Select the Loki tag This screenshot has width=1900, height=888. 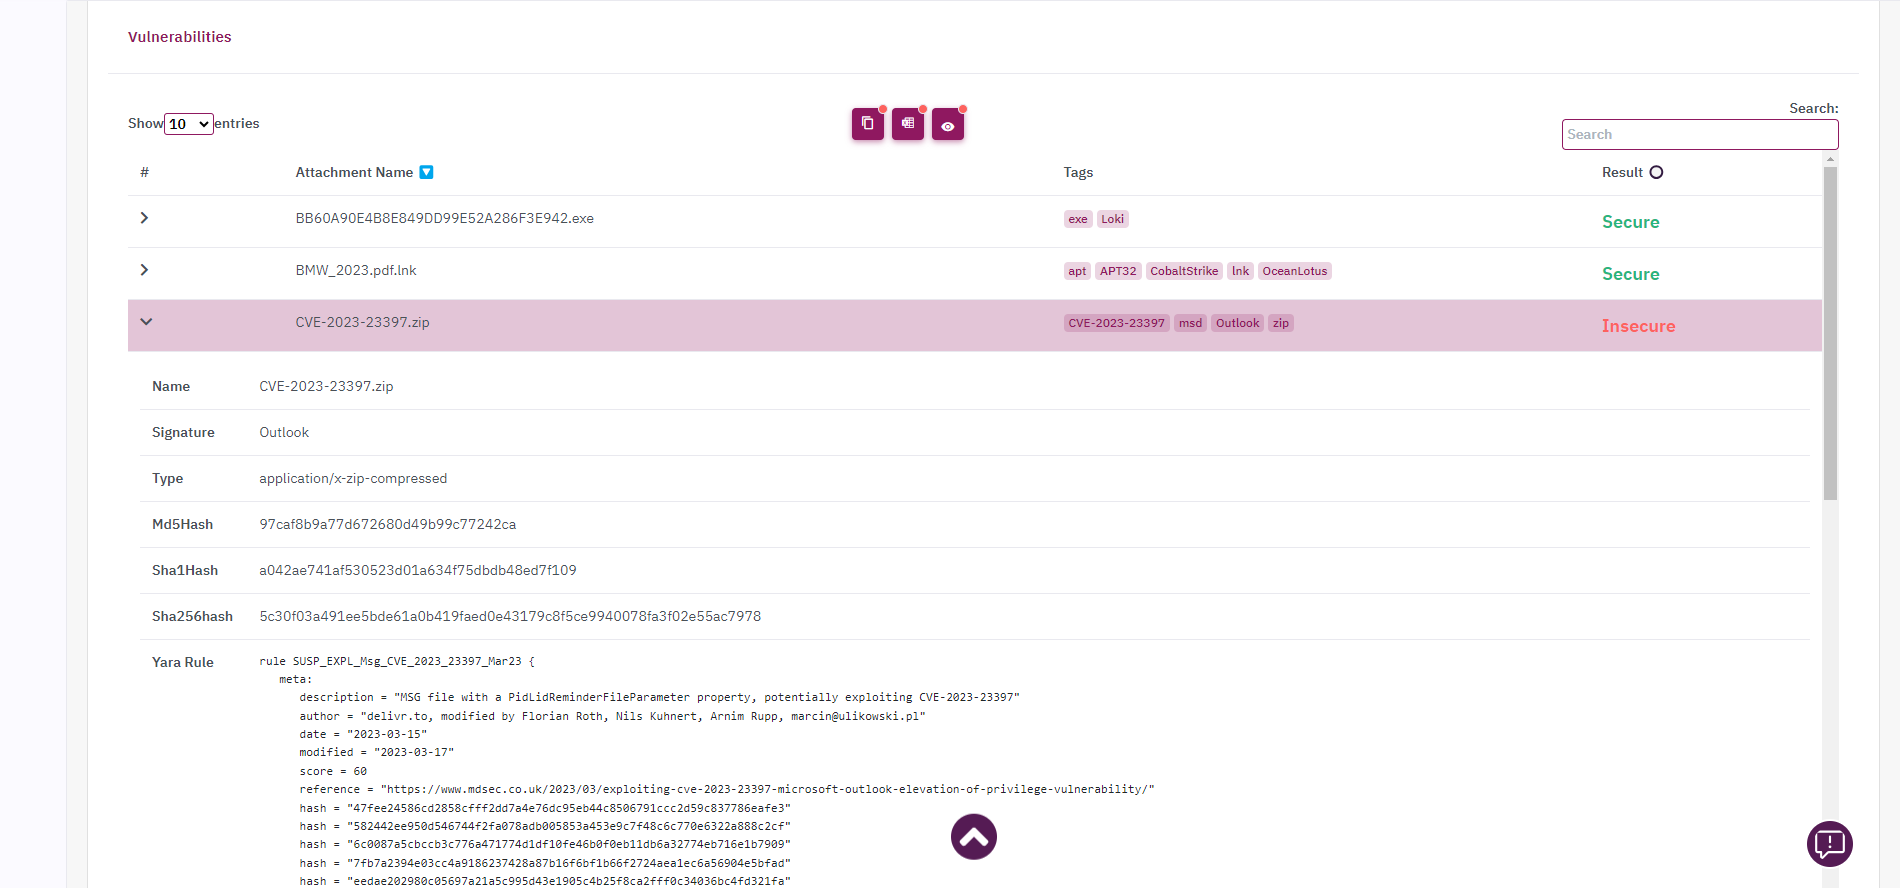pyautogui.click(x=1113, y=219)
